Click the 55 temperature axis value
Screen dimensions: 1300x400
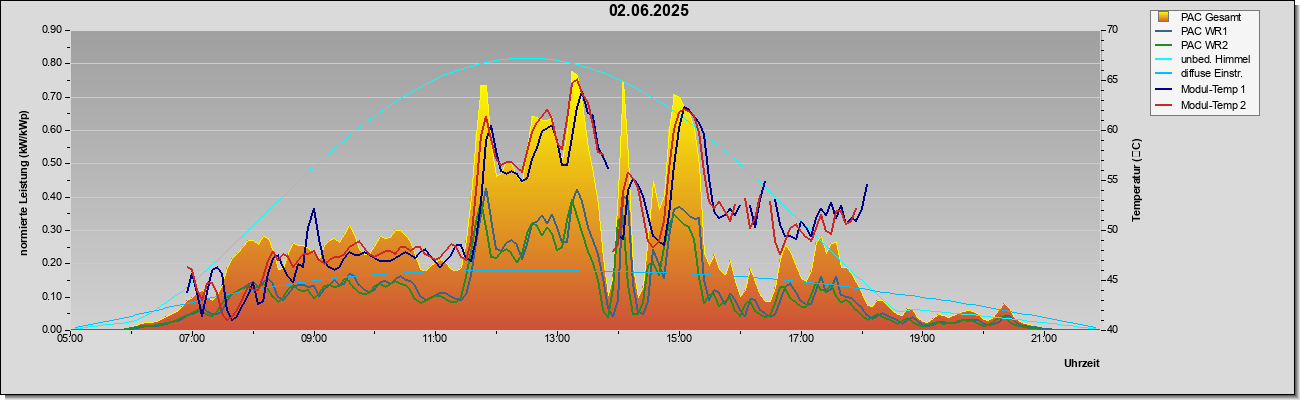(1113, 180)
